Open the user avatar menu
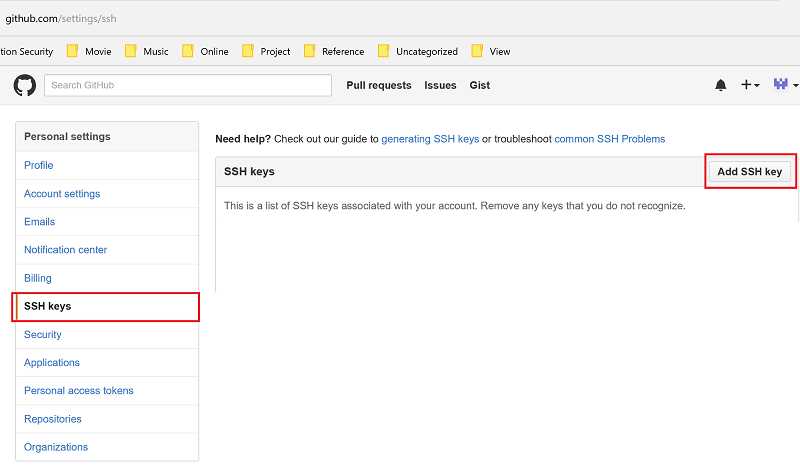This screenshot has height=469, width=800. 786,84
